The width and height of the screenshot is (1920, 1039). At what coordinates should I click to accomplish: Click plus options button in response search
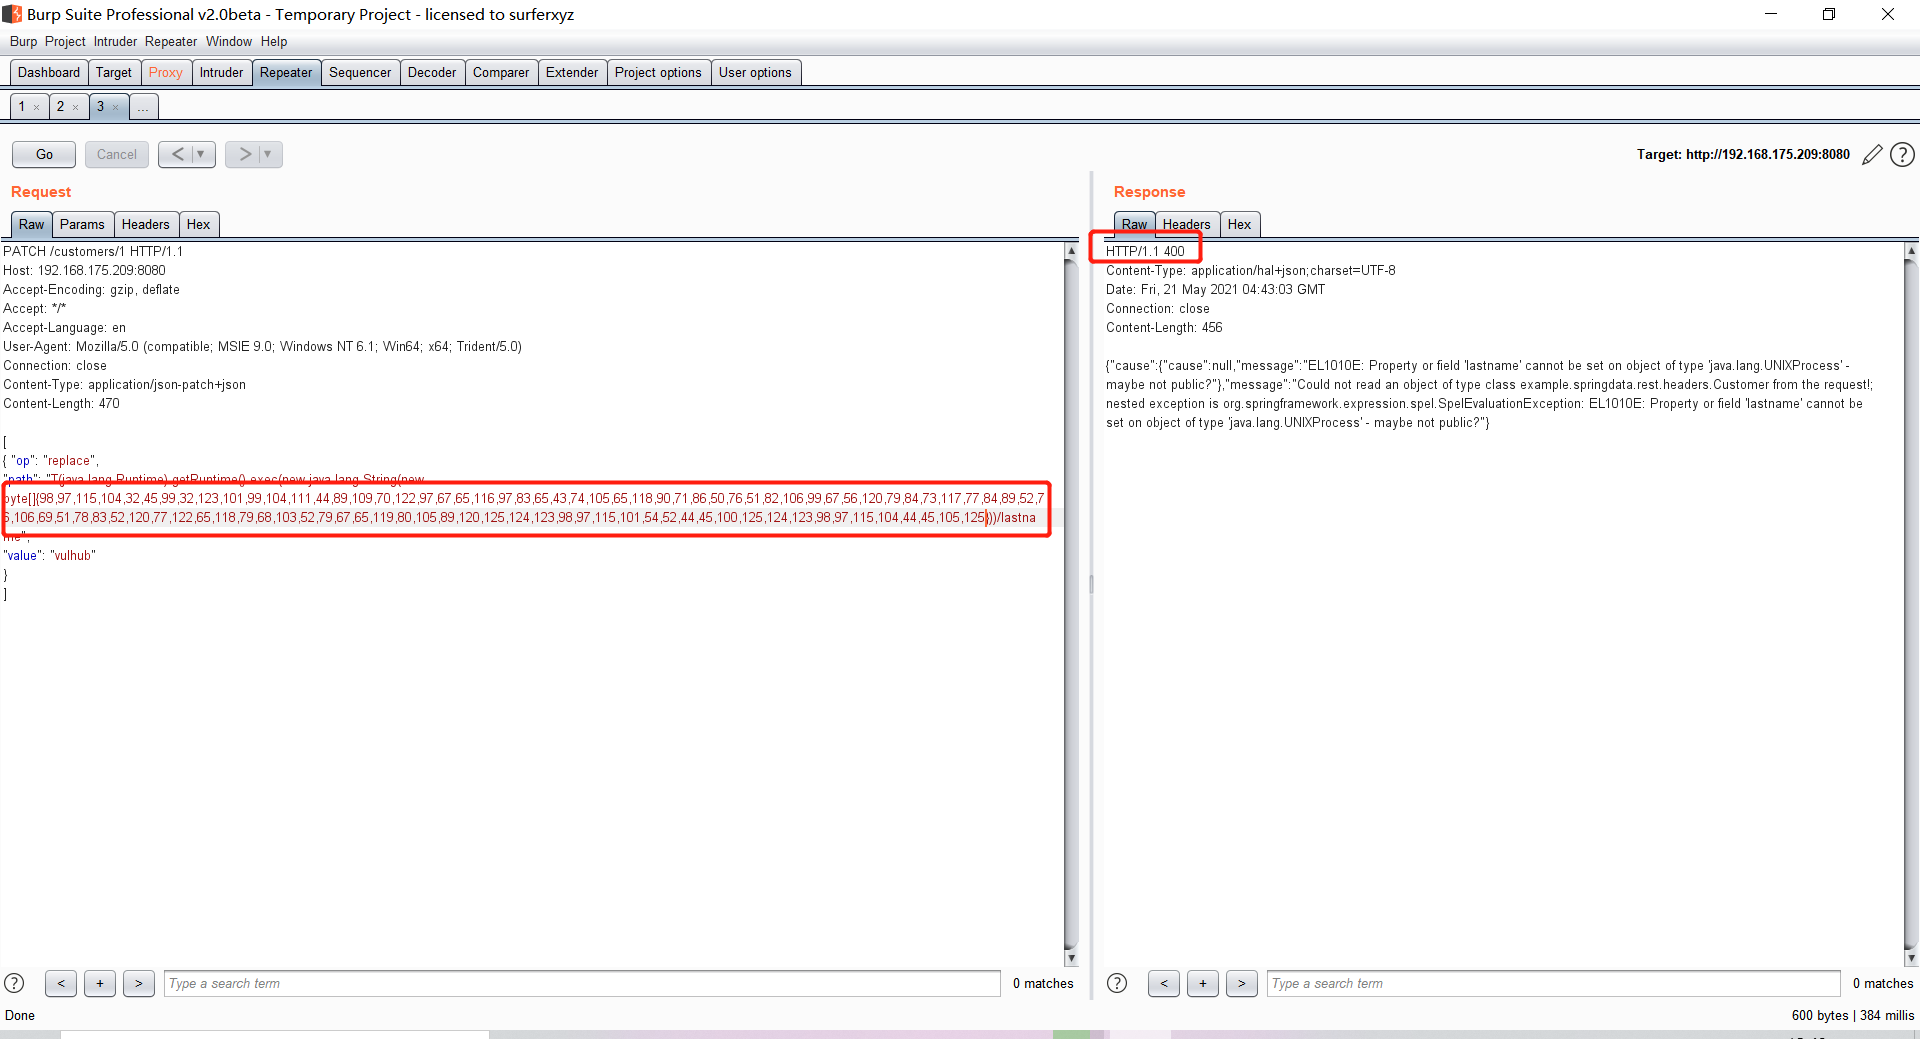(x=1203, y=983)
